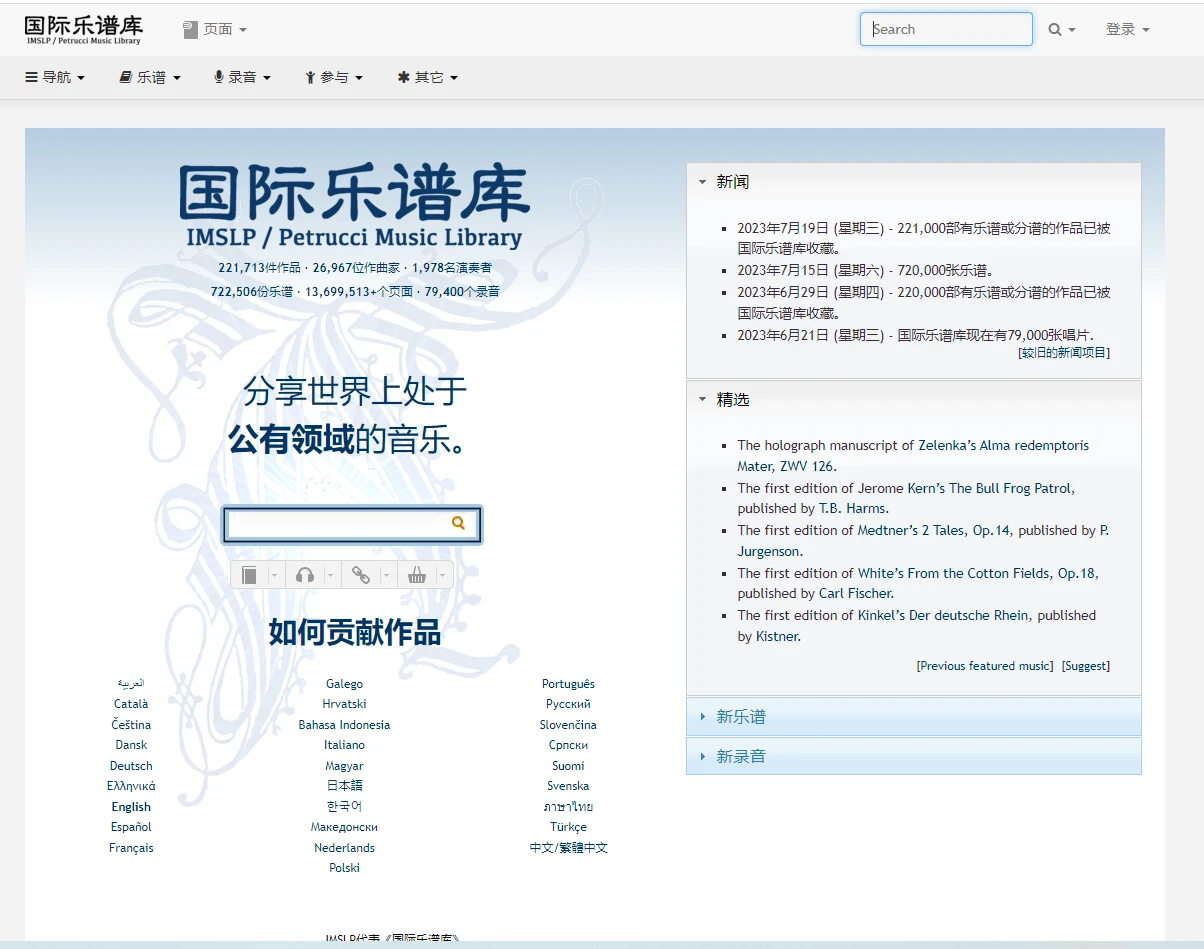Switch language to Hrvatski
Screen dimensions: 1204x949
[344, 704]
